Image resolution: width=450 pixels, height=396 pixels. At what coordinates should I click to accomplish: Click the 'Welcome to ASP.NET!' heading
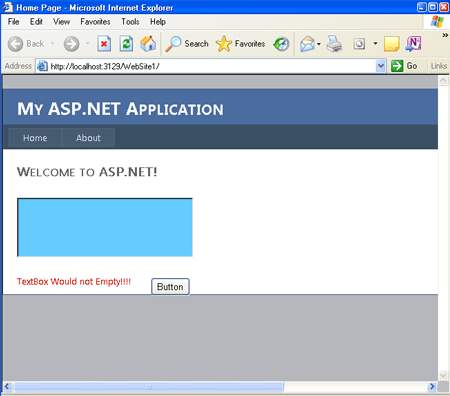pos(87,172)
